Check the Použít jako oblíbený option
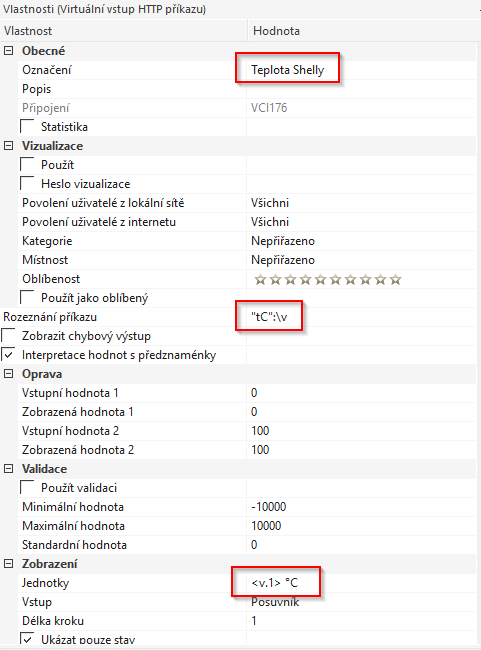Viewport: 481px width, 650px height. 27,298
